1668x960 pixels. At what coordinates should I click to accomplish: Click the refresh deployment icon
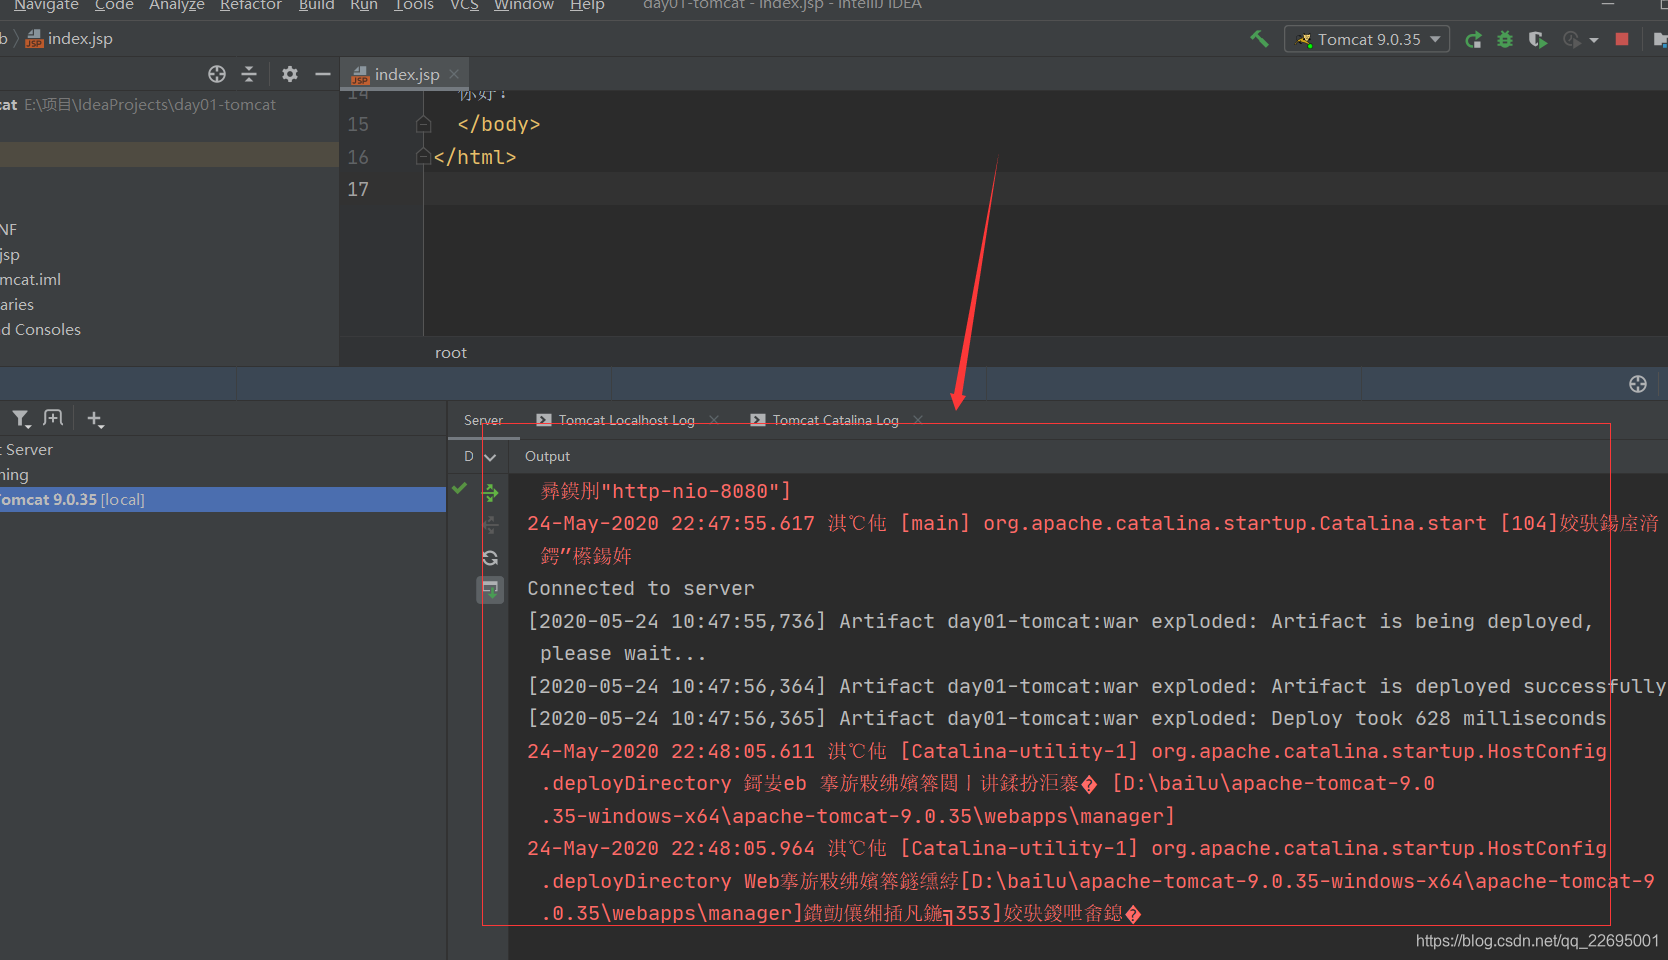pos(490,558)
